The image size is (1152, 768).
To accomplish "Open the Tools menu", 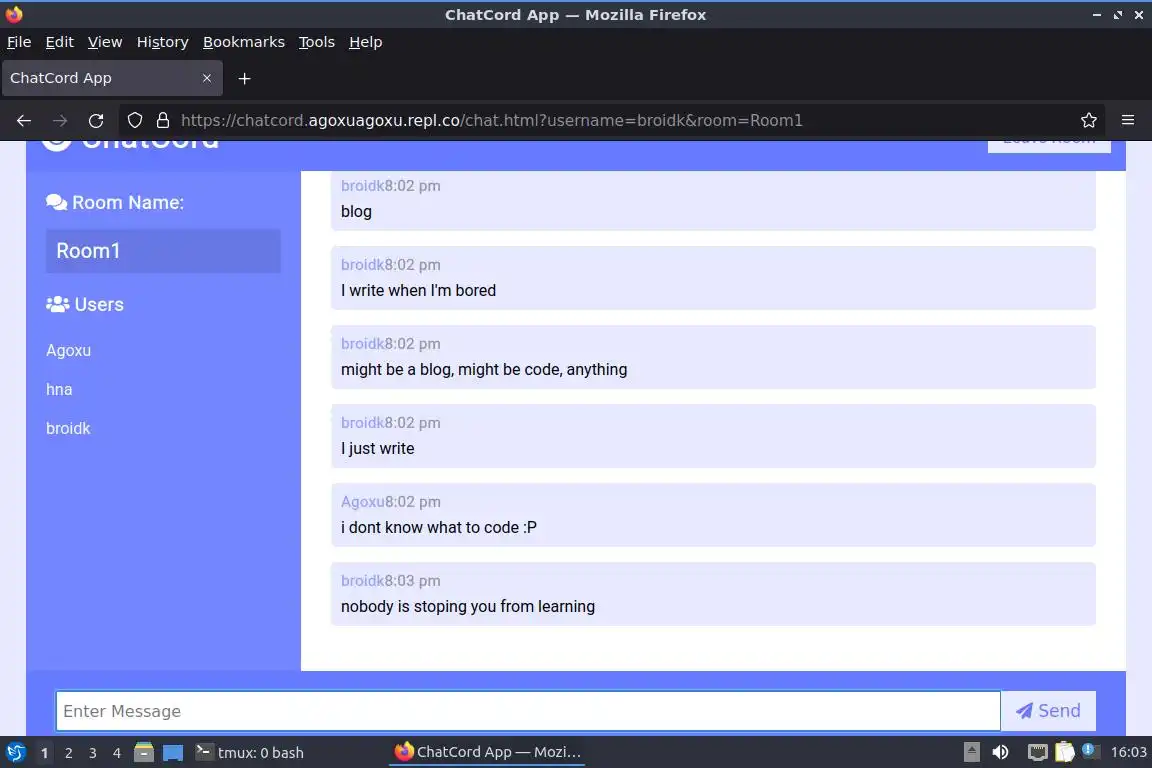I will pos(317,42).
